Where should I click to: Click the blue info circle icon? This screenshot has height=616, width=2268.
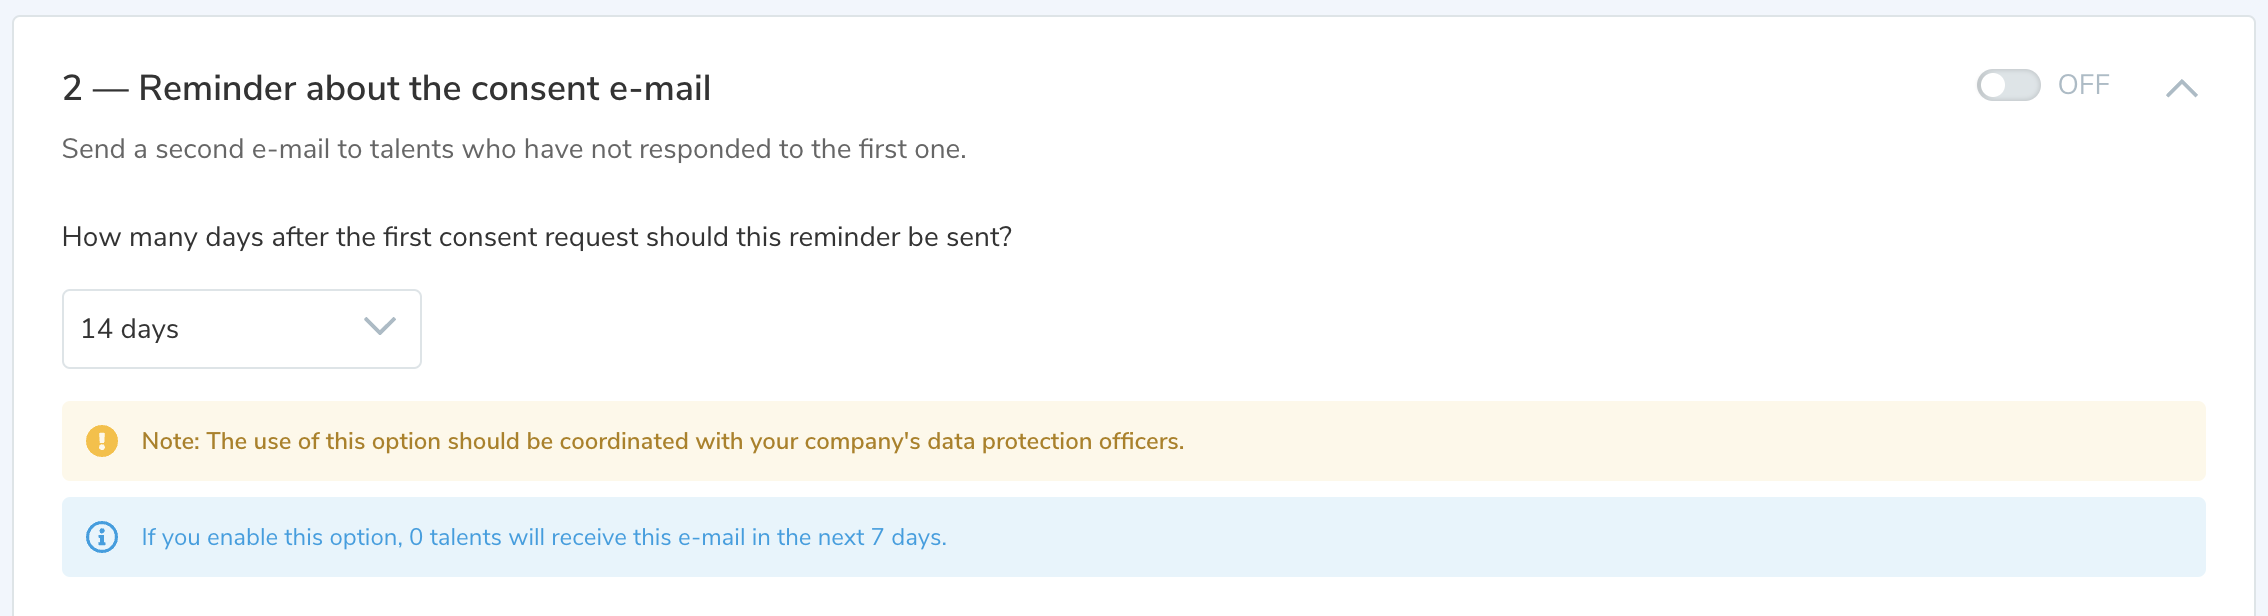coord(102,537)
